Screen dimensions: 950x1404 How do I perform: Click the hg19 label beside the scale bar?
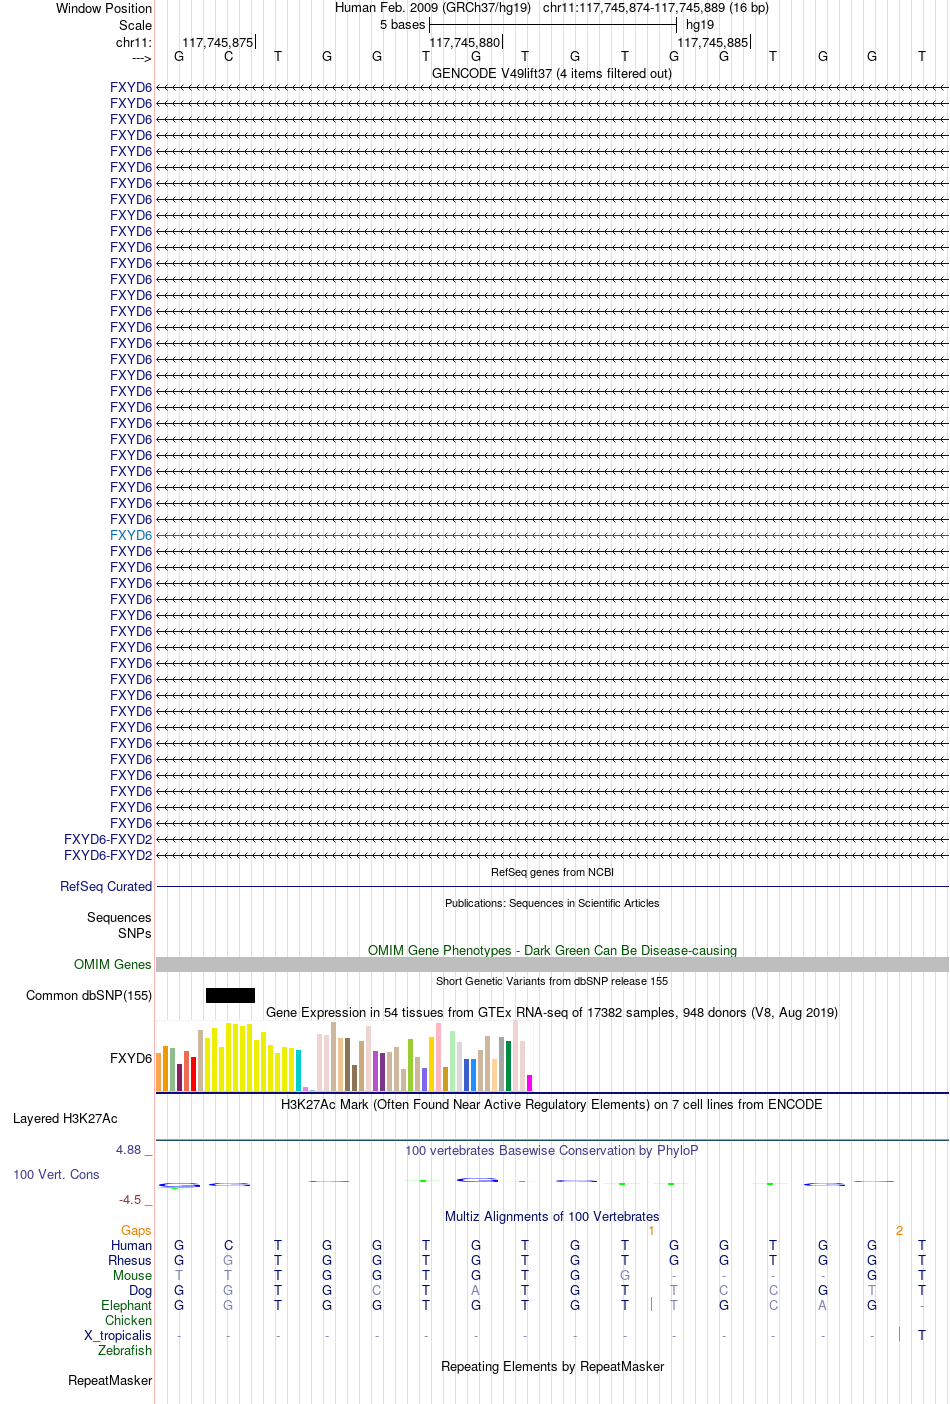pos(700,25)
